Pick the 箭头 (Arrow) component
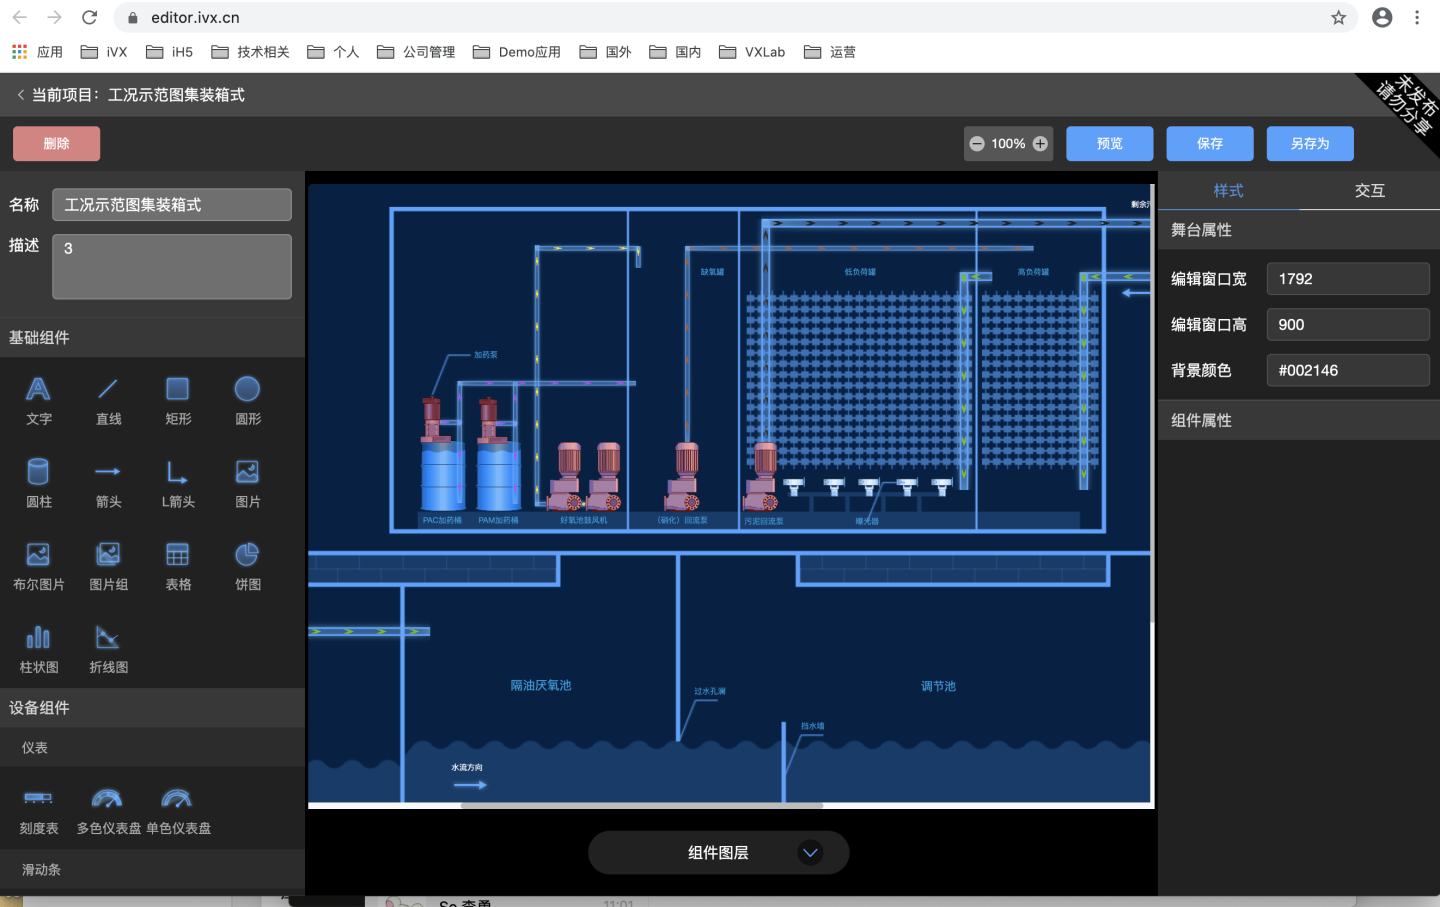The width and height of the screenshot is (1440, 907). pos(108,483)
